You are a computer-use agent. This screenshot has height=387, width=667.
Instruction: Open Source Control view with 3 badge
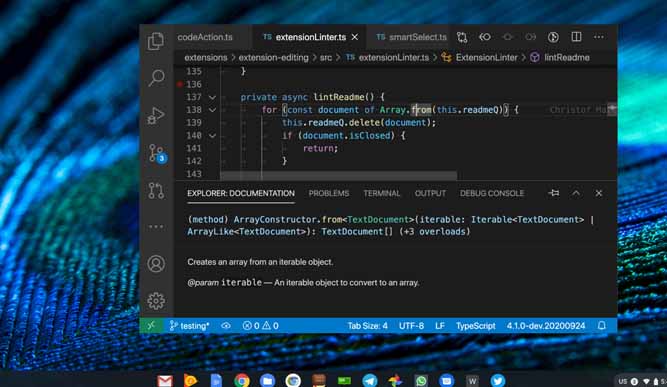point(157,154)
